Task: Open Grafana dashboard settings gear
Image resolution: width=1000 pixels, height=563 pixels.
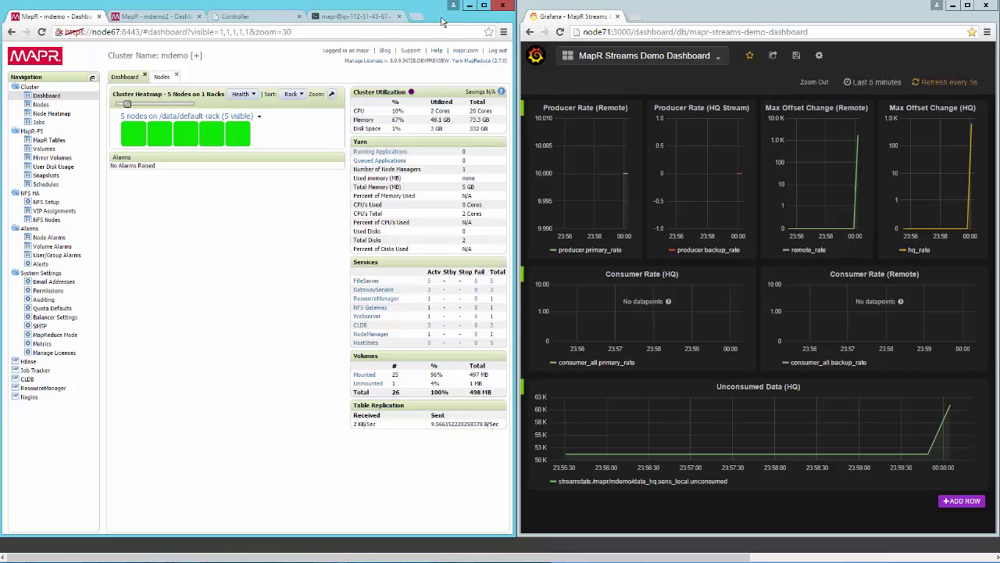Action: (819, 55)
